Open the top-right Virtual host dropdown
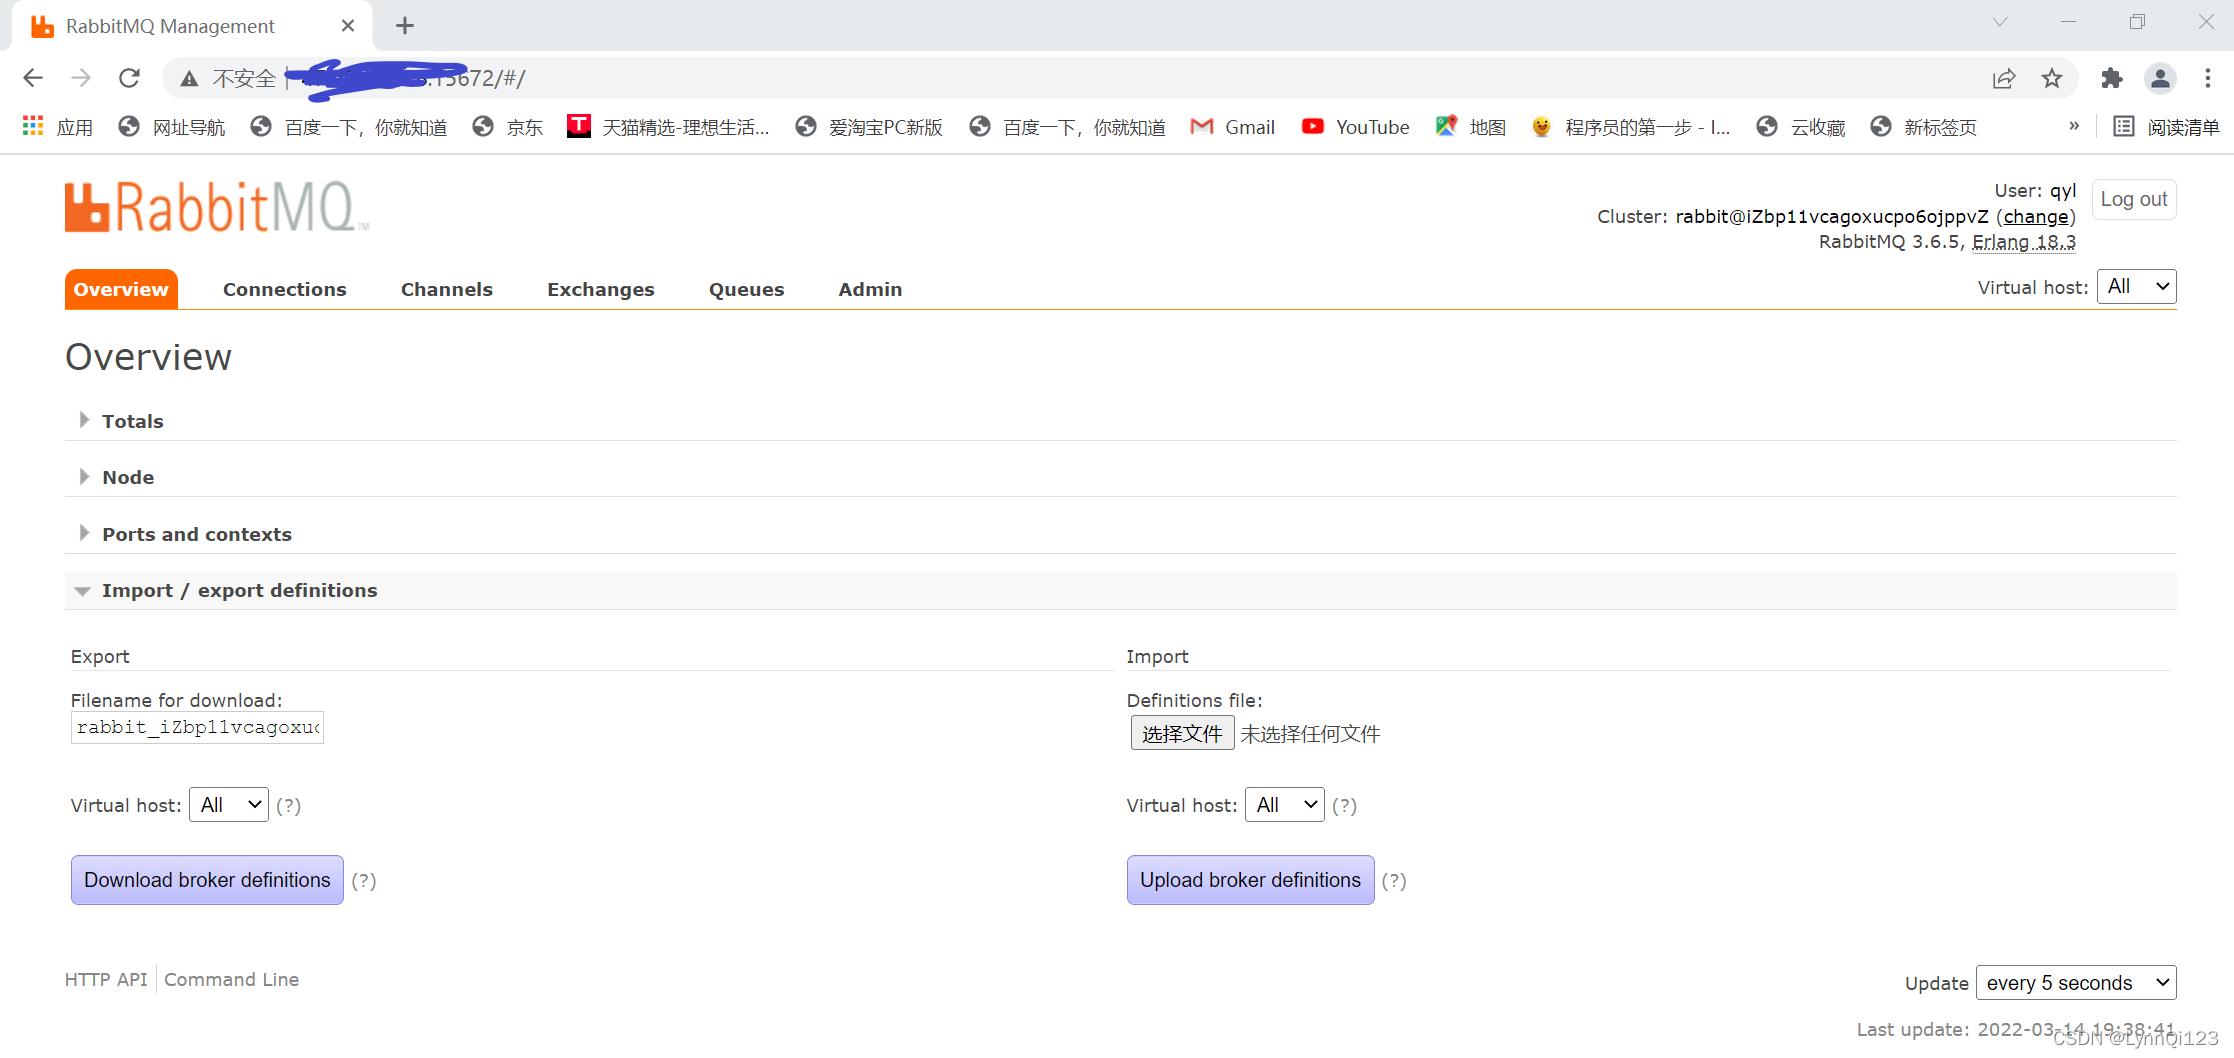 pyautogui.click(x=2136, y=286)
